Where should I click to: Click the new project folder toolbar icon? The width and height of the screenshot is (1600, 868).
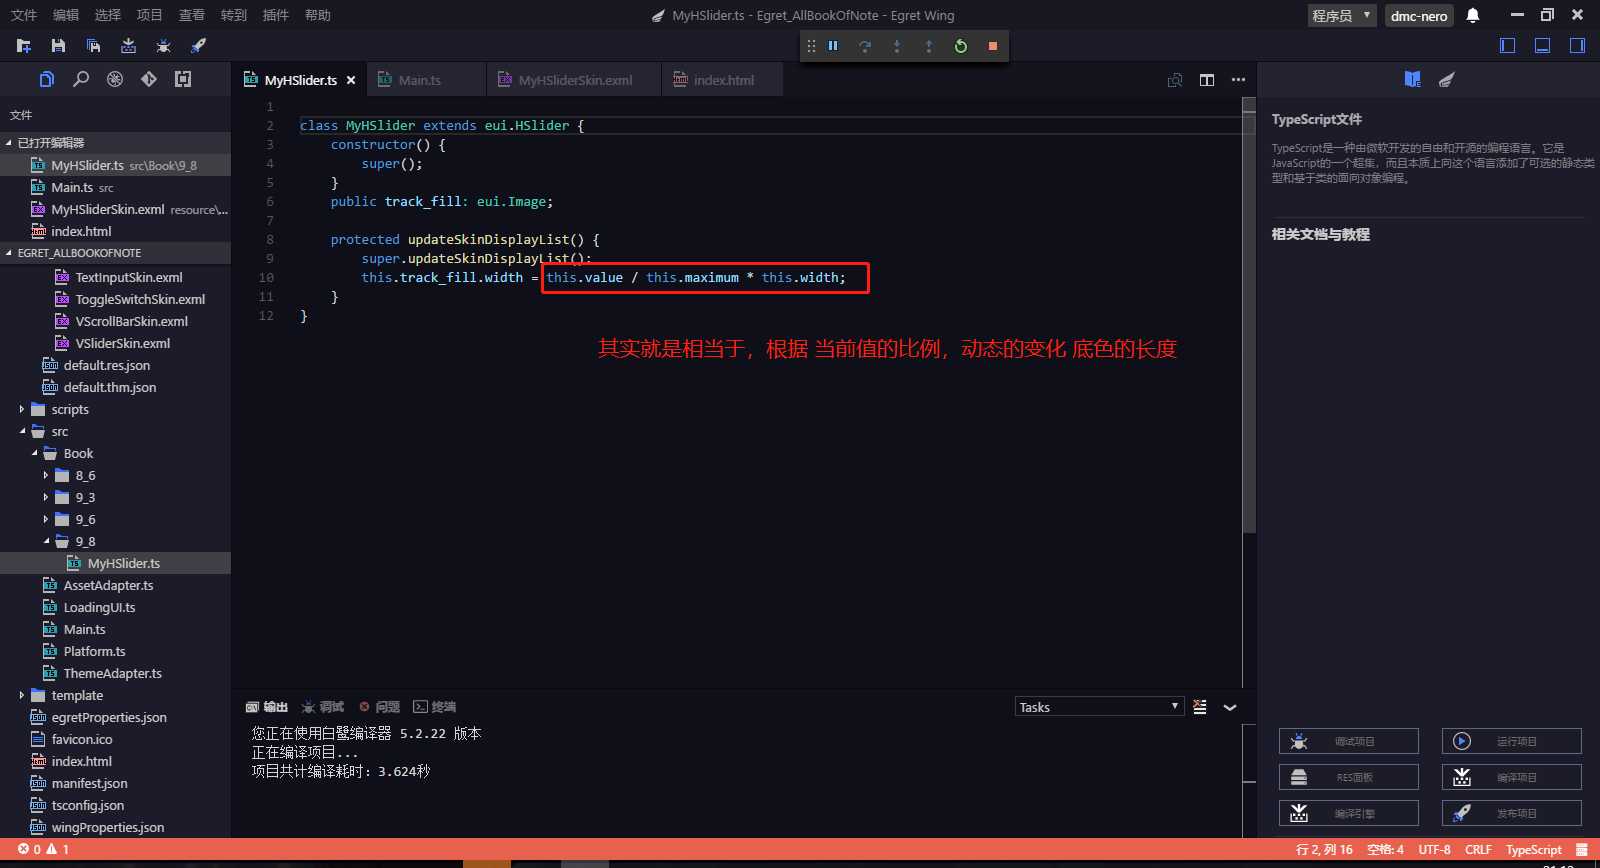click(24, 46)
